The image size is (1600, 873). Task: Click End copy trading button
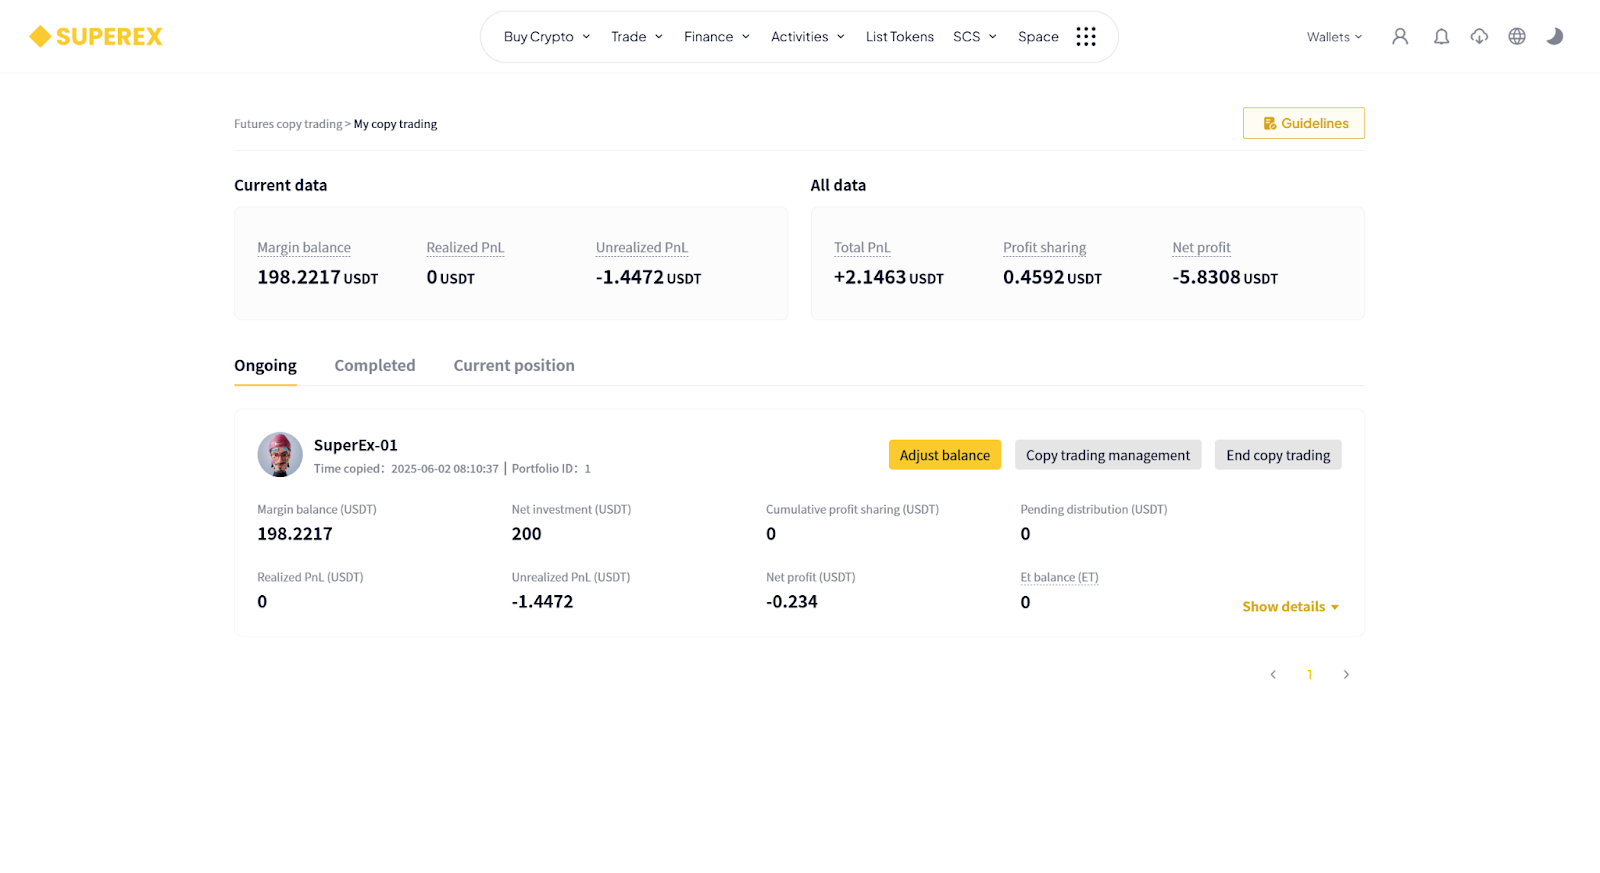[1278, 455]
